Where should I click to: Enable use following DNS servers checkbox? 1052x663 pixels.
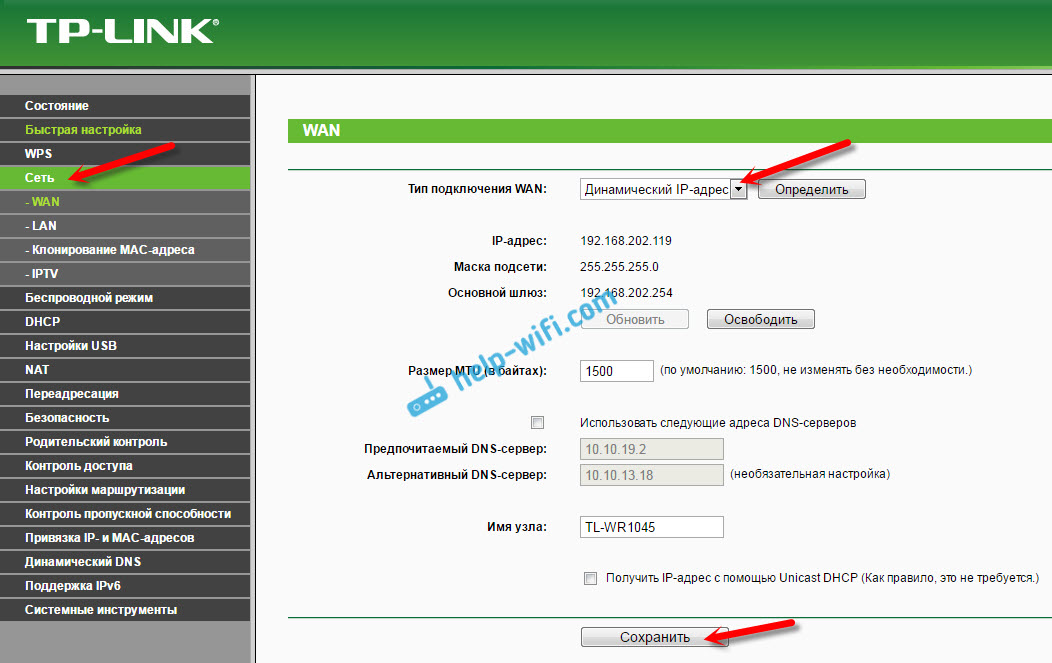(538, 422)
